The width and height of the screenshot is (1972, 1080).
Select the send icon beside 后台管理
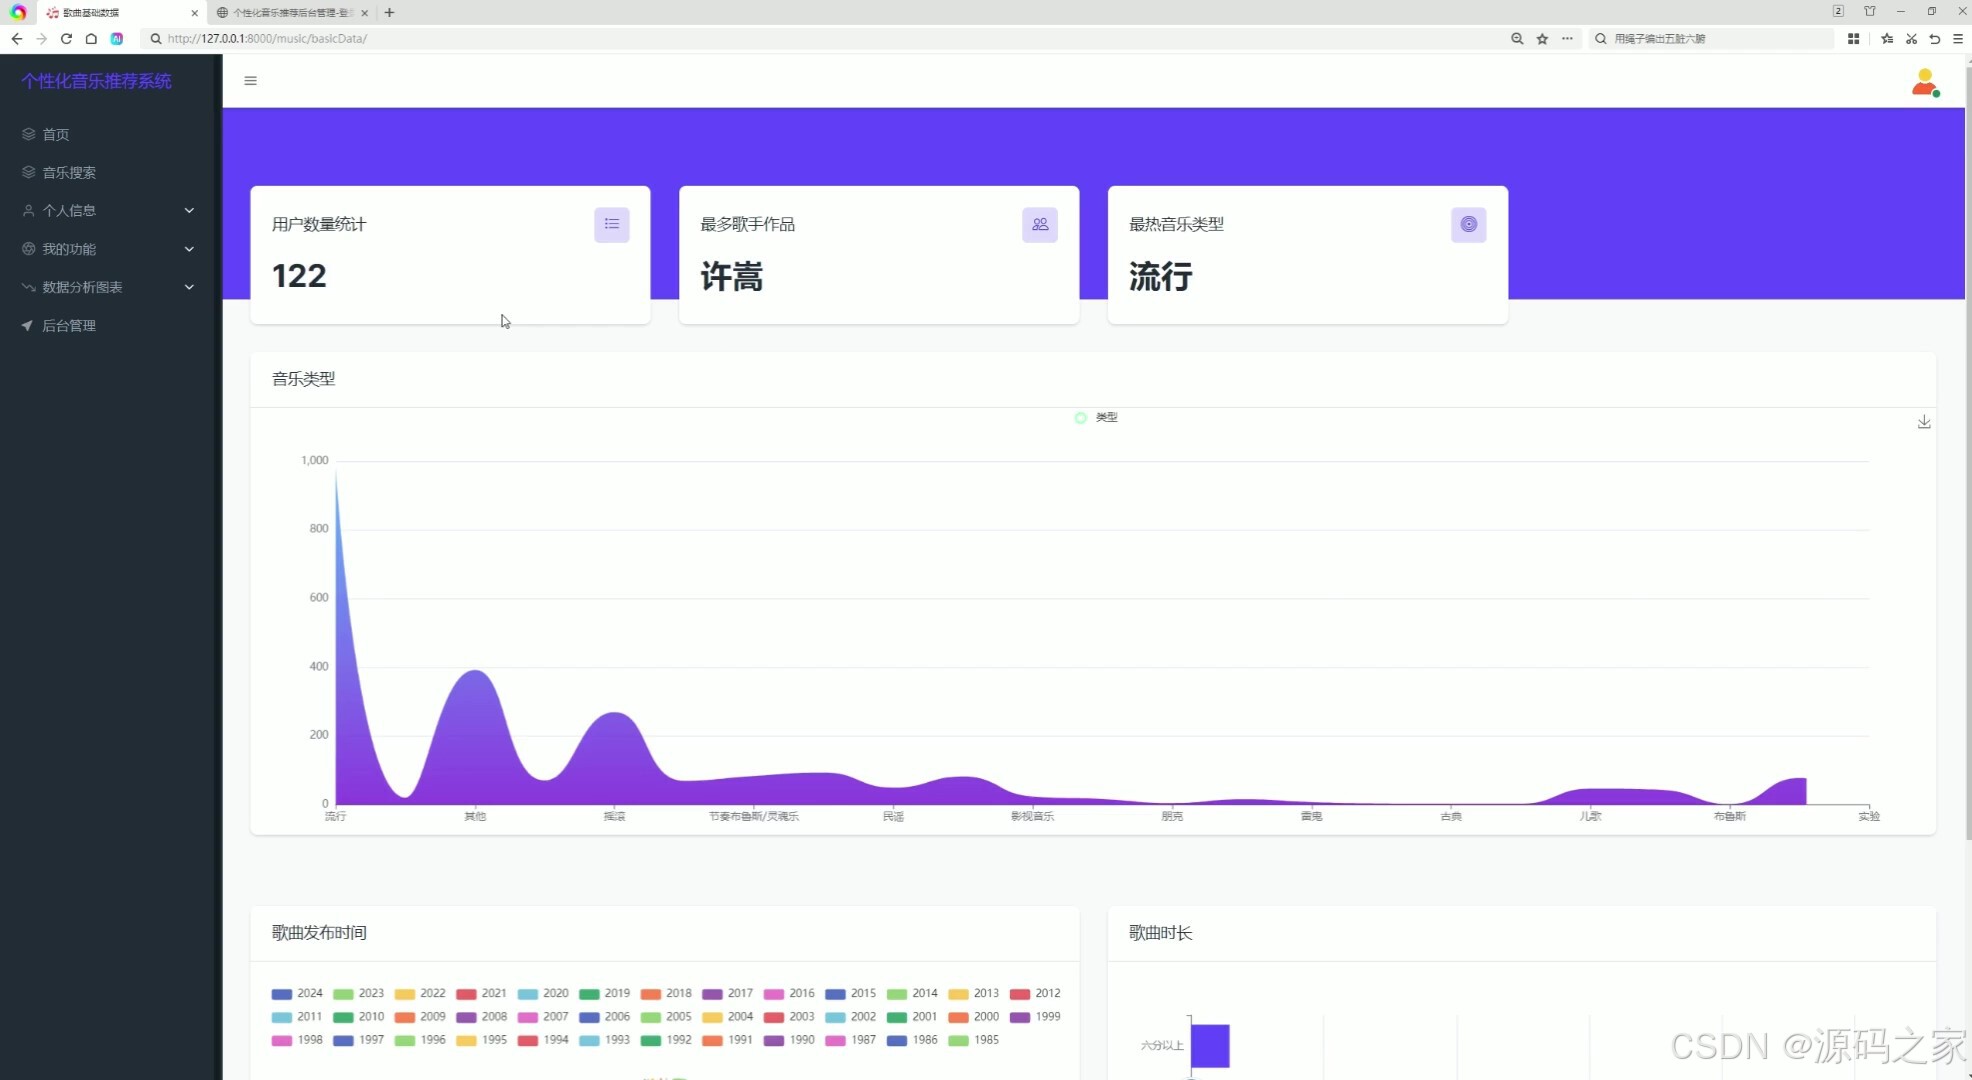27,325
